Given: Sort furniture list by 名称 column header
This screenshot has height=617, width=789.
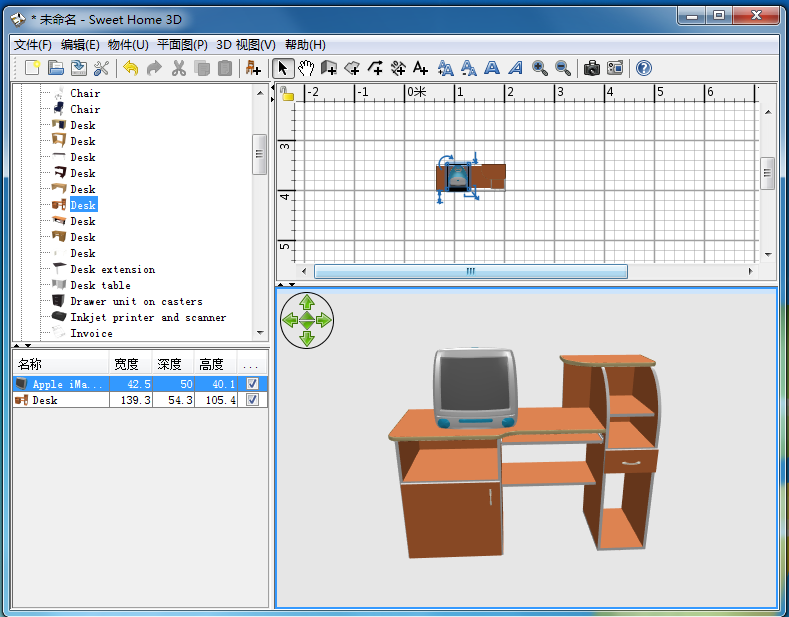Looking at the screenshot, I should pyautogui.click(x=58, y=364).
